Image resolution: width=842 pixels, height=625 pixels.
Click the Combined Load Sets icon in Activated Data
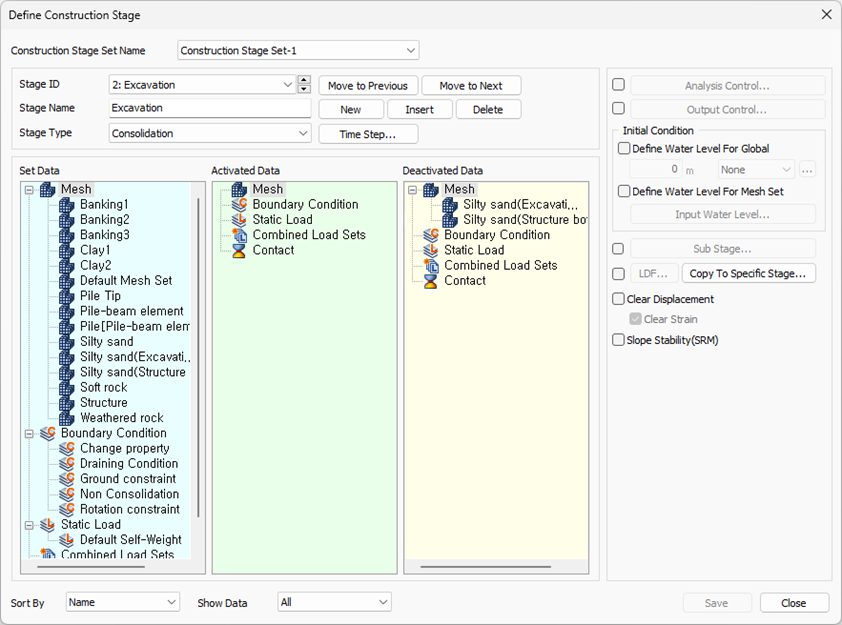pos(239,235)
